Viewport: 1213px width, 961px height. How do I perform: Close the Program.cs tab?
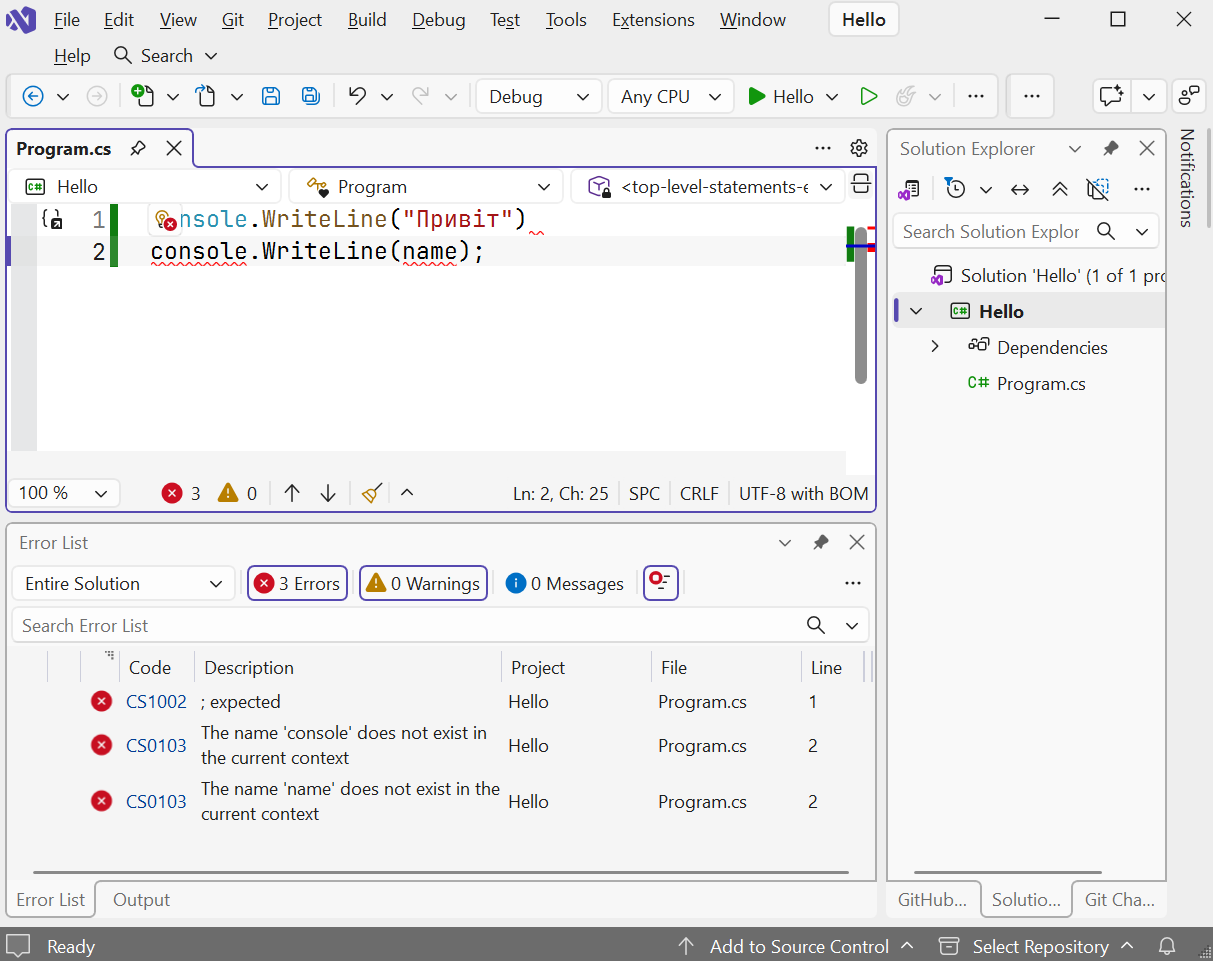click(x=174, y=148)
